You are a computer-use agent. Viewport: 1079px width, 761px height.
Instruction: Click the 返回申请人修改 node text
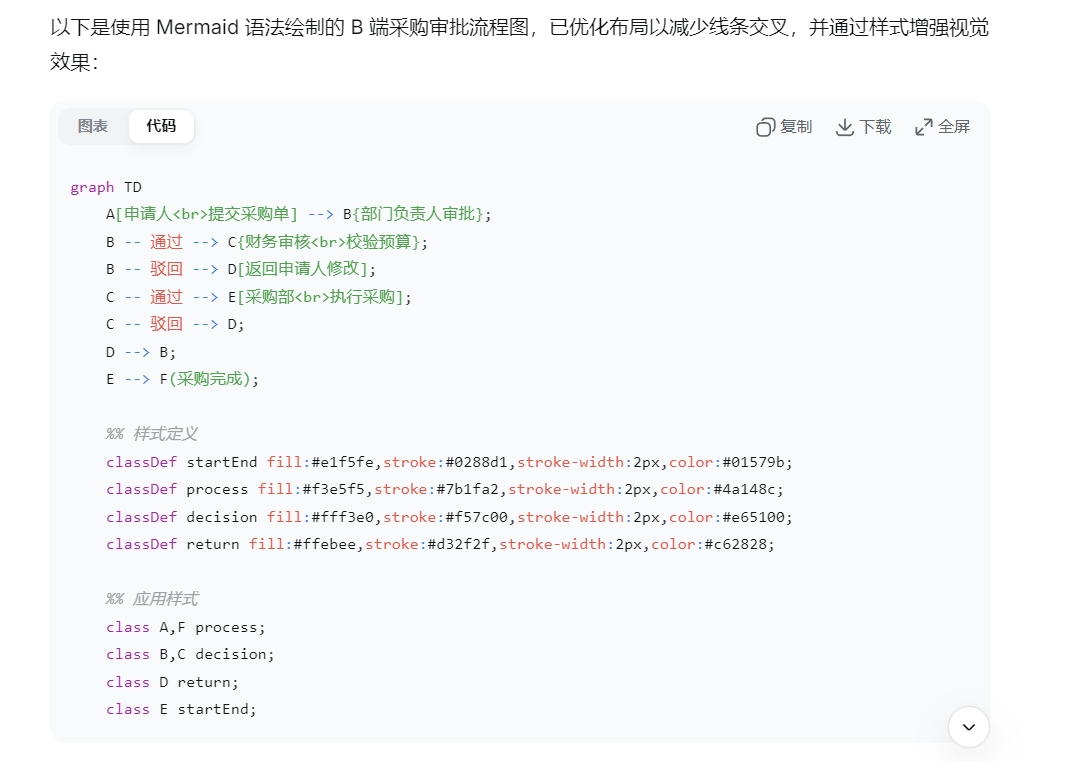point(296,269)
